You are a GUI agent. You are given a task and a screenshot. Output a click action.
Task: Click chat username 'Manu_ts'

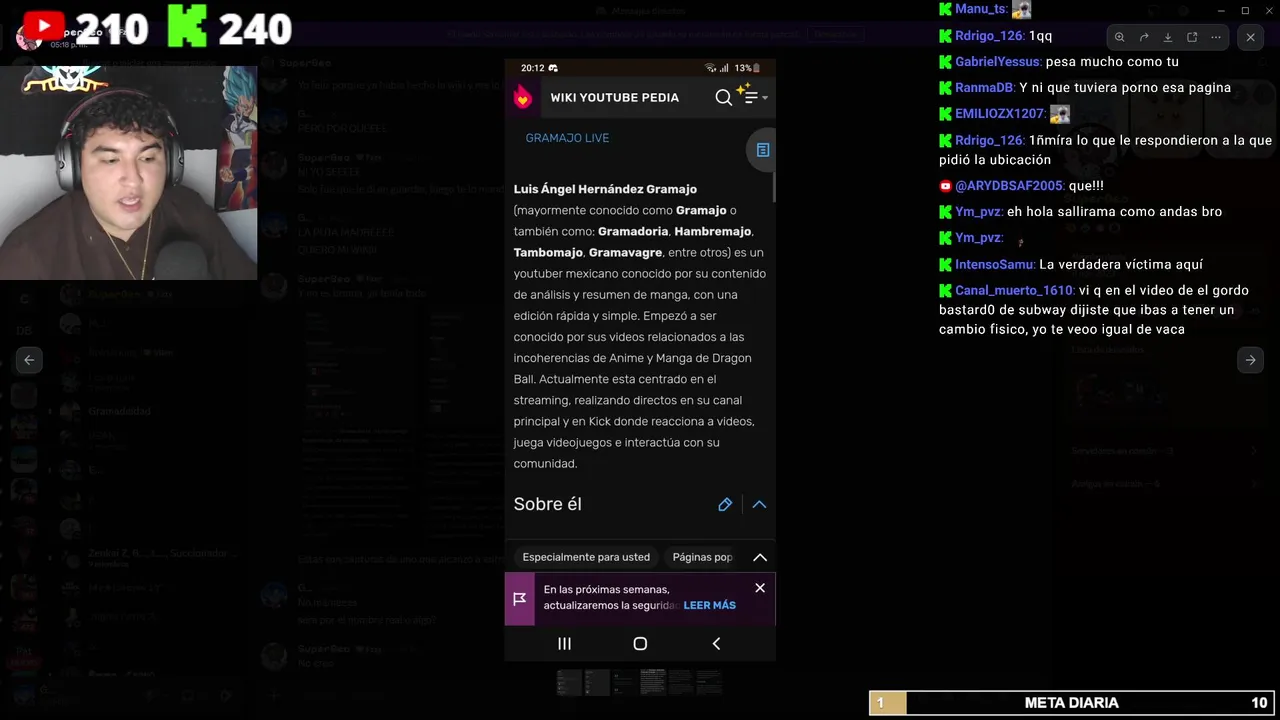(981, 9)
